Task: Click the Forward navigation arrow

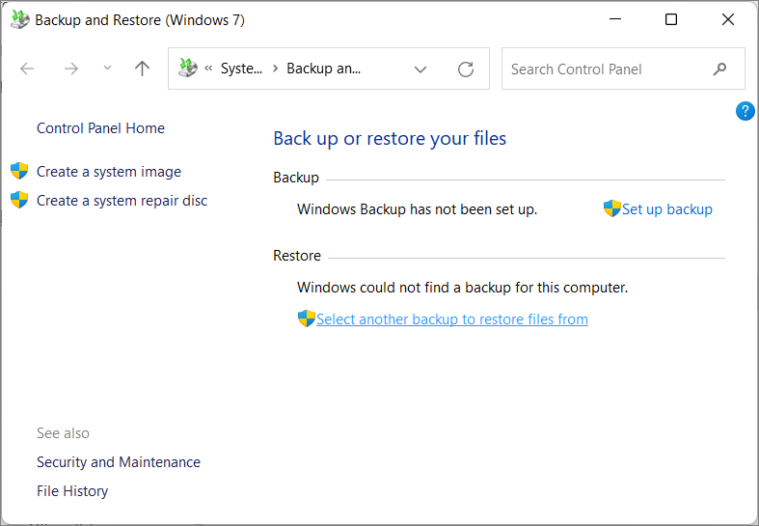Action: 71,69
